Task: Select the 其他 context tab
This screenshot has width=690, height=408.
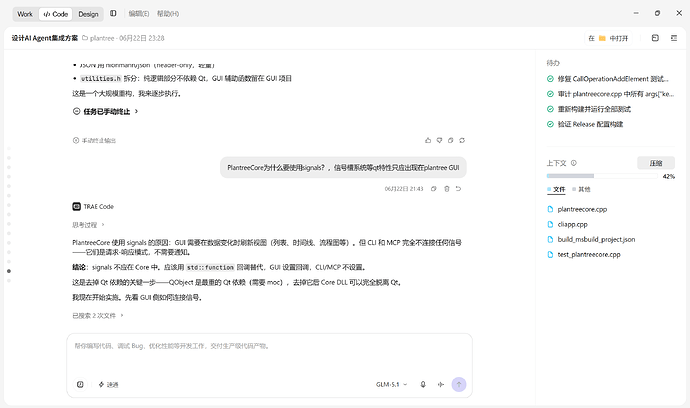Action: coord(581,190)
